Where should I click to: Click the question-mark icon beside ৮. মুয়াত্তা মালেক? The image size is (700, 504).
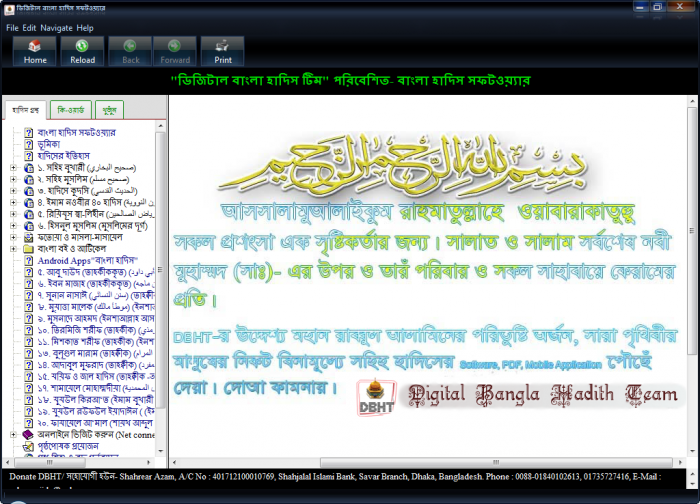point(29,307)
